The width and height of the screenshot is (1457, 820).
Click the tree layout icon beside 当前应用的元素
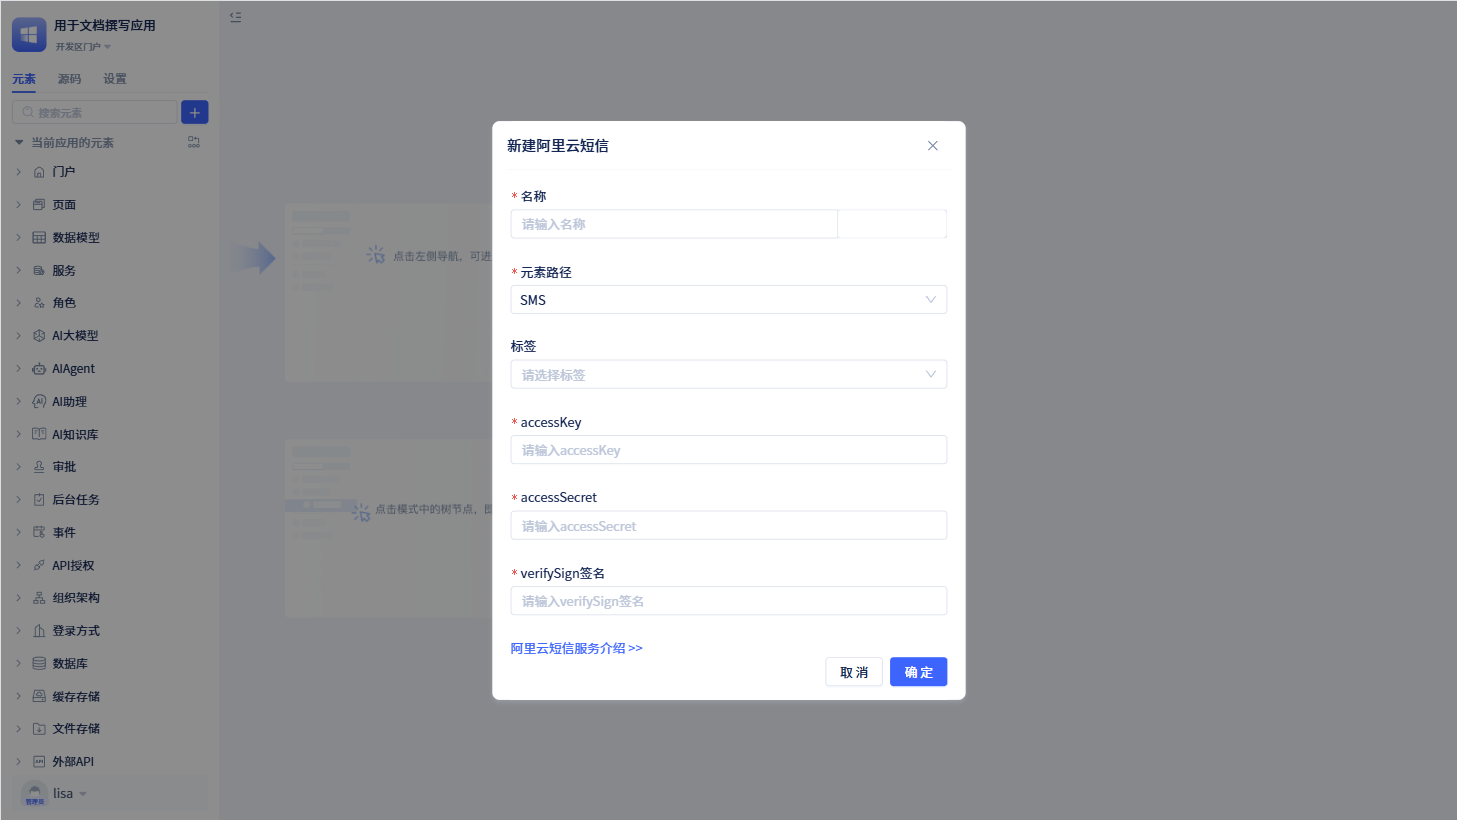[194, 142]
